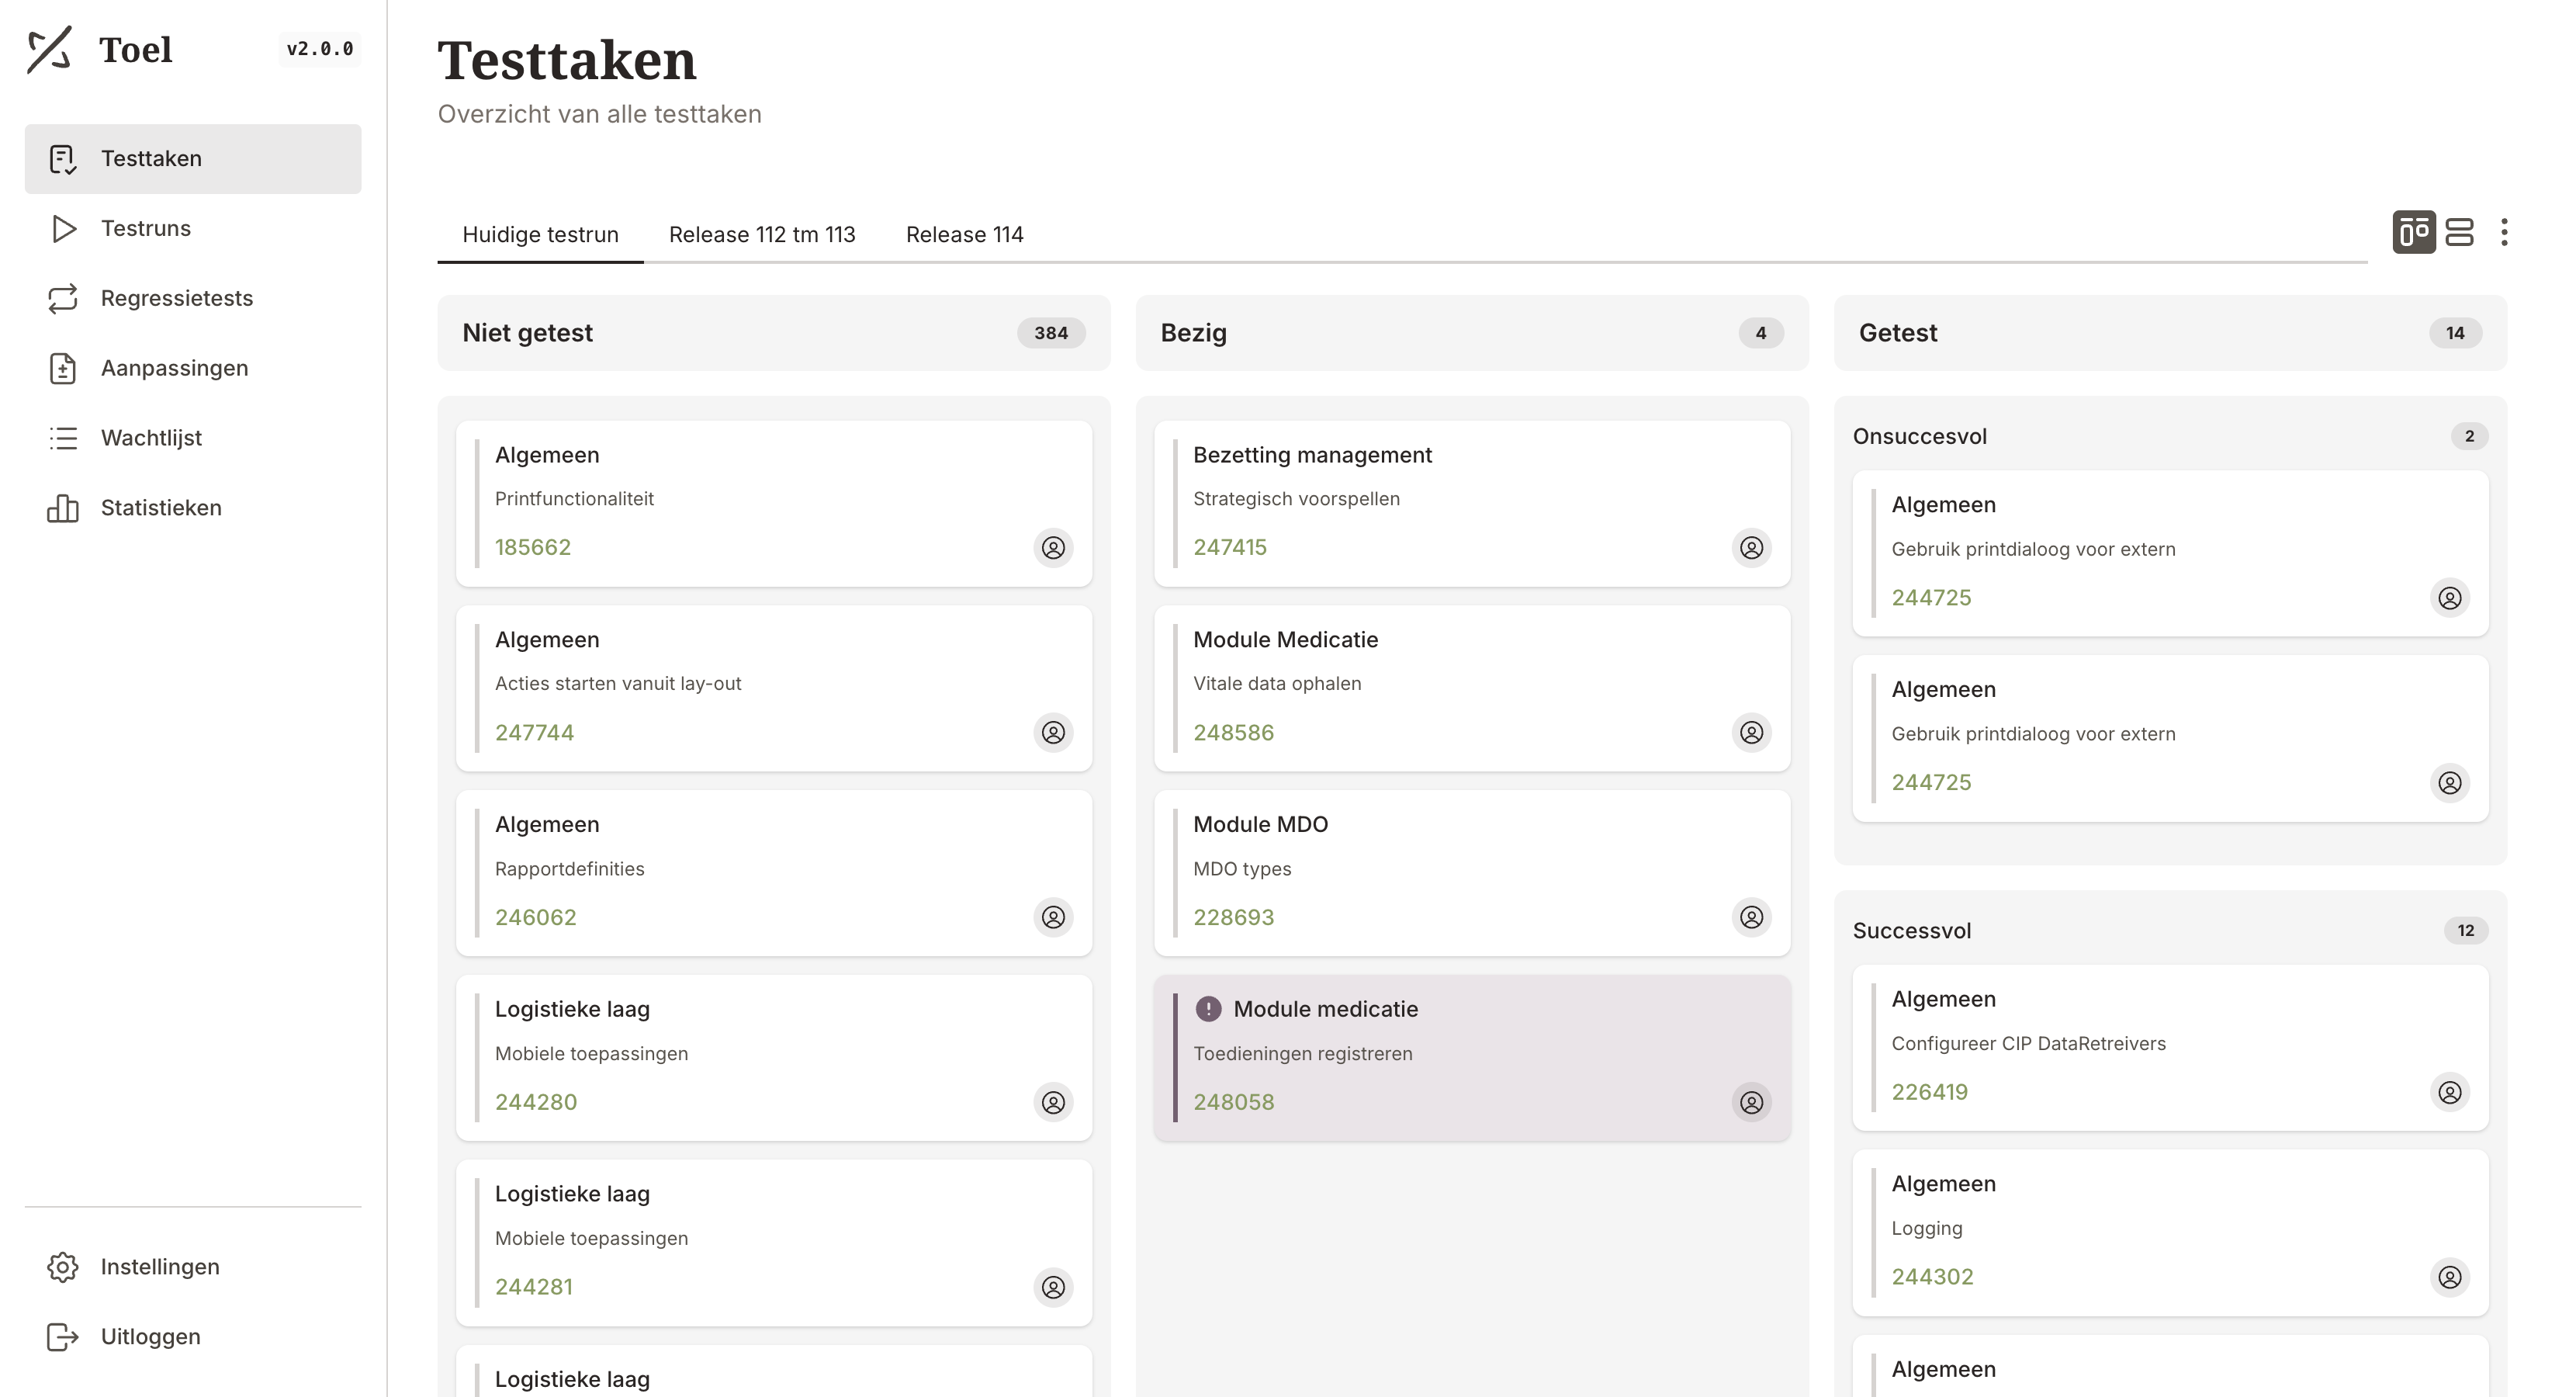Click task number 228693
Viewport: 2576px width, 1397px height.
tap(1233, 918)
